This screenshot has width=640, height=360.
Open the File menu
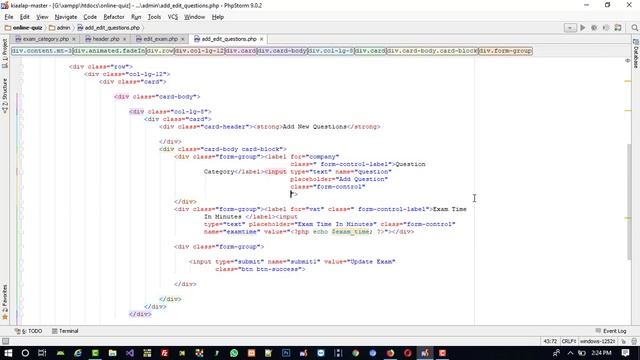(9, 17)
